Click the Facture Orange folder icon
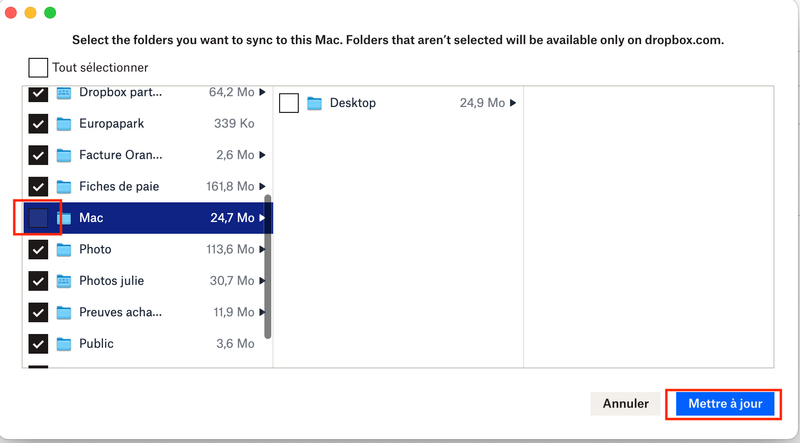 tap(64, 155)
